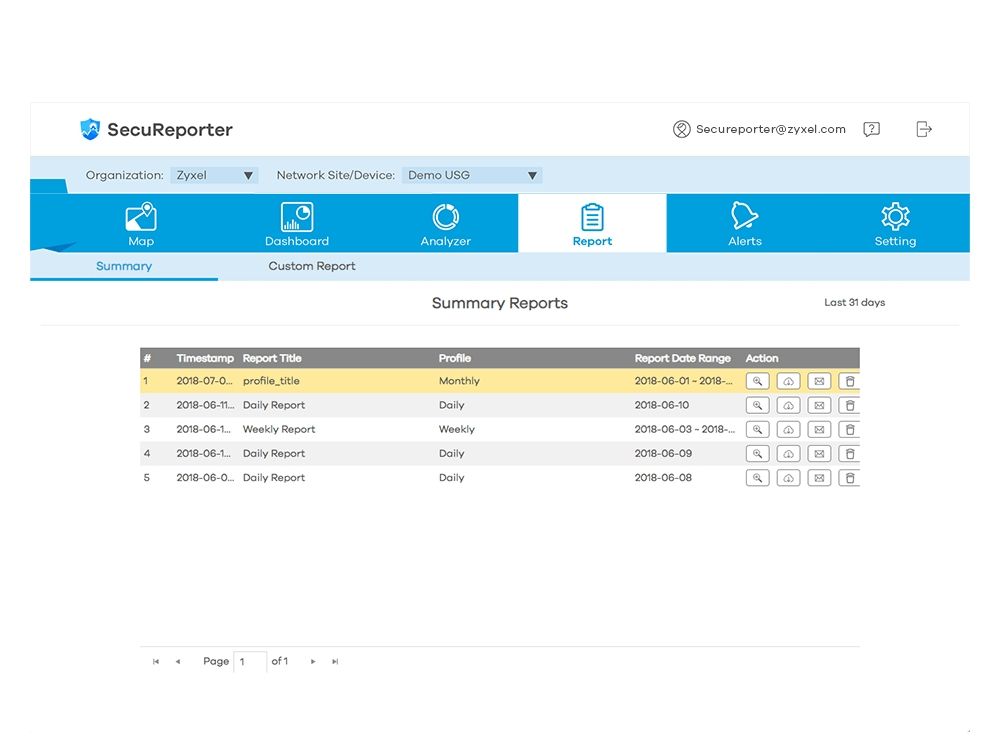Email the Daily Report for 2018-06-10
This screenshot has width=1000, height=750.
(819, 405)
